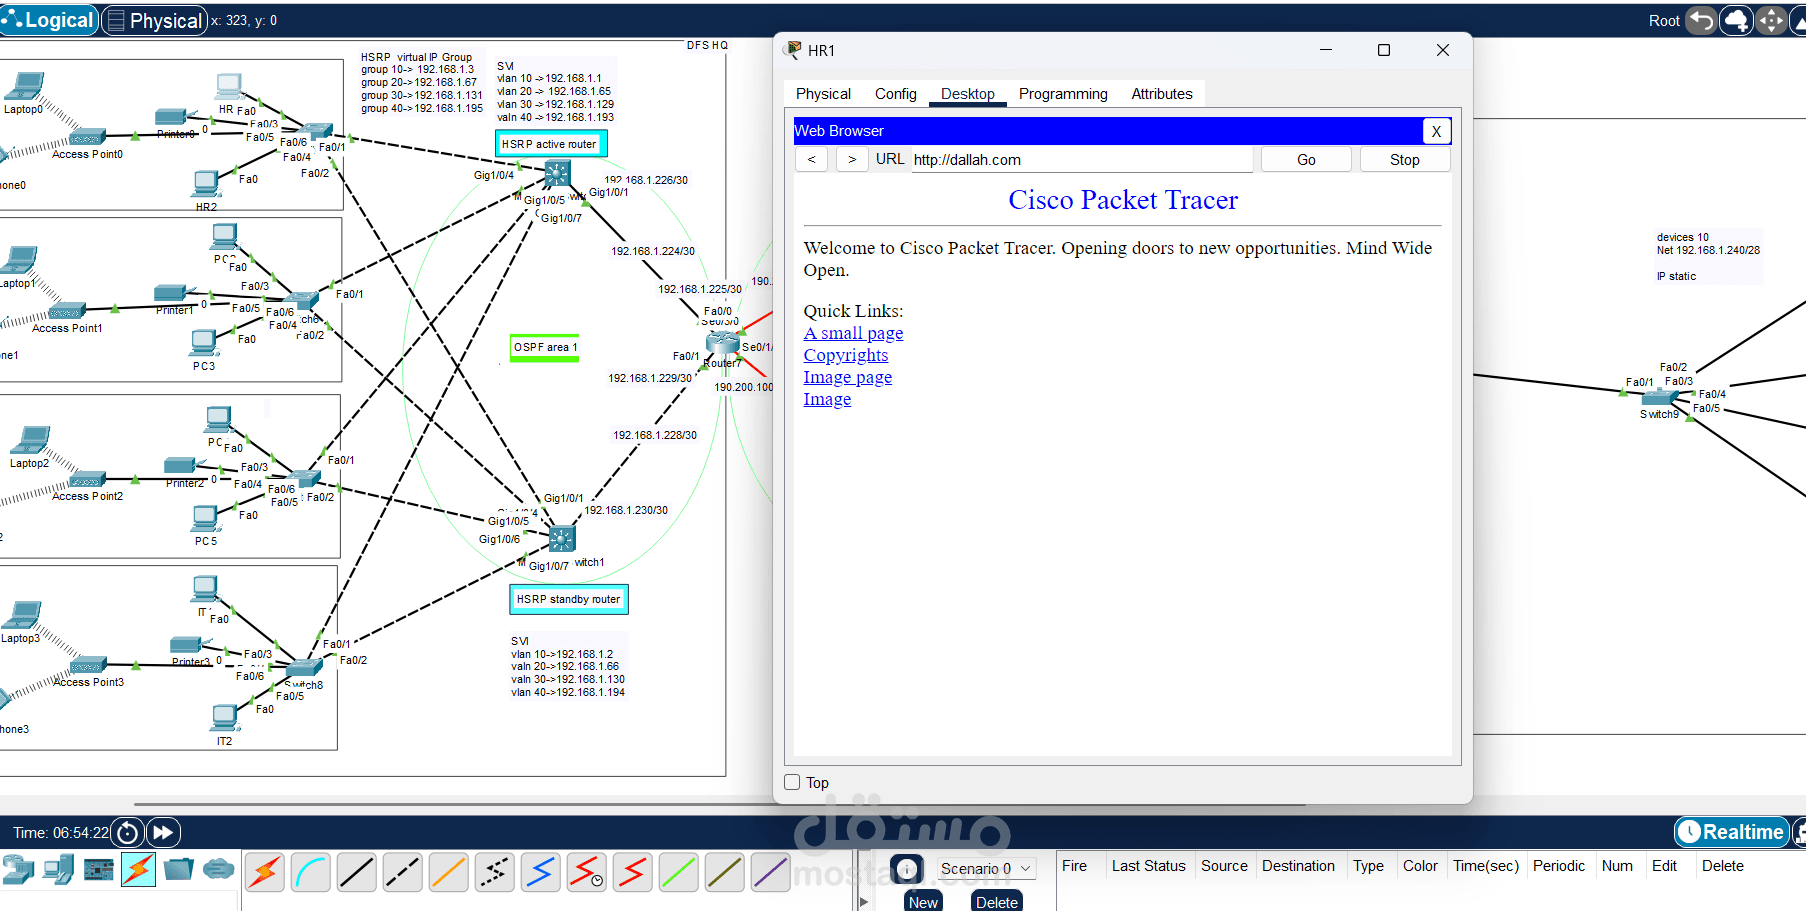The width and height of the screenshot is (1806, 911).
Task: Open the 'Image page' link
Action: pos(848,377)
